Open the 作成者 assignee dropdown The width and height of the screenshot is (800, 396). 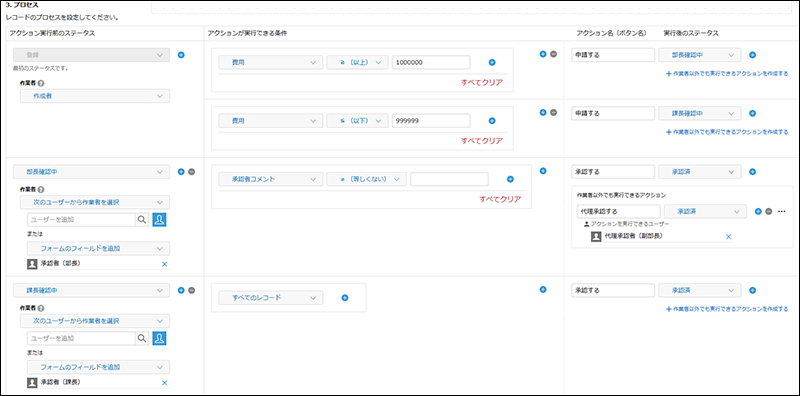(x=95, y=96)
